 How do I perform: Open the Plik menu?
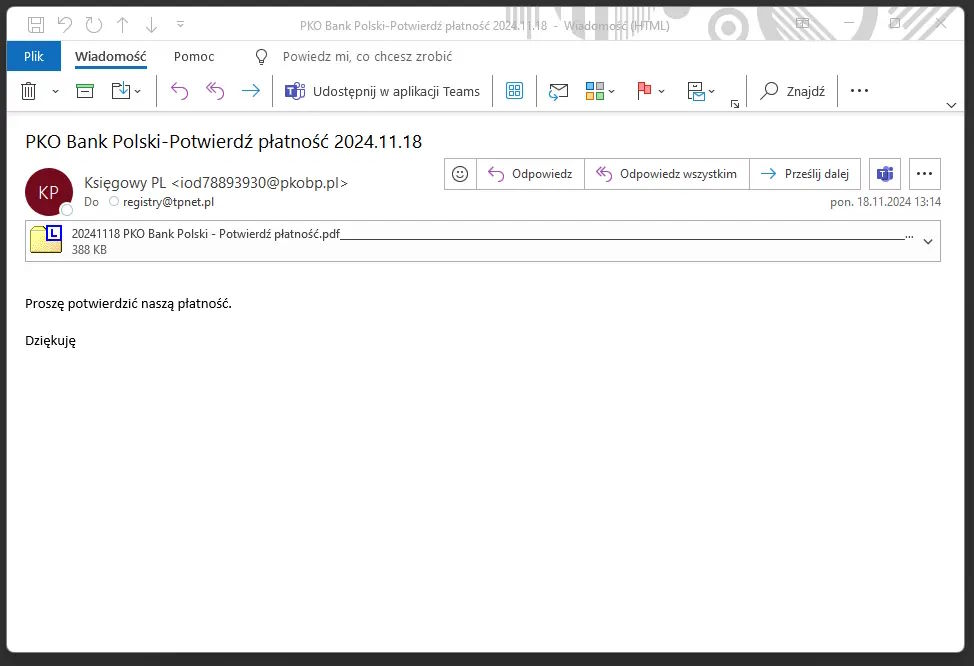(x=34, y=57)
